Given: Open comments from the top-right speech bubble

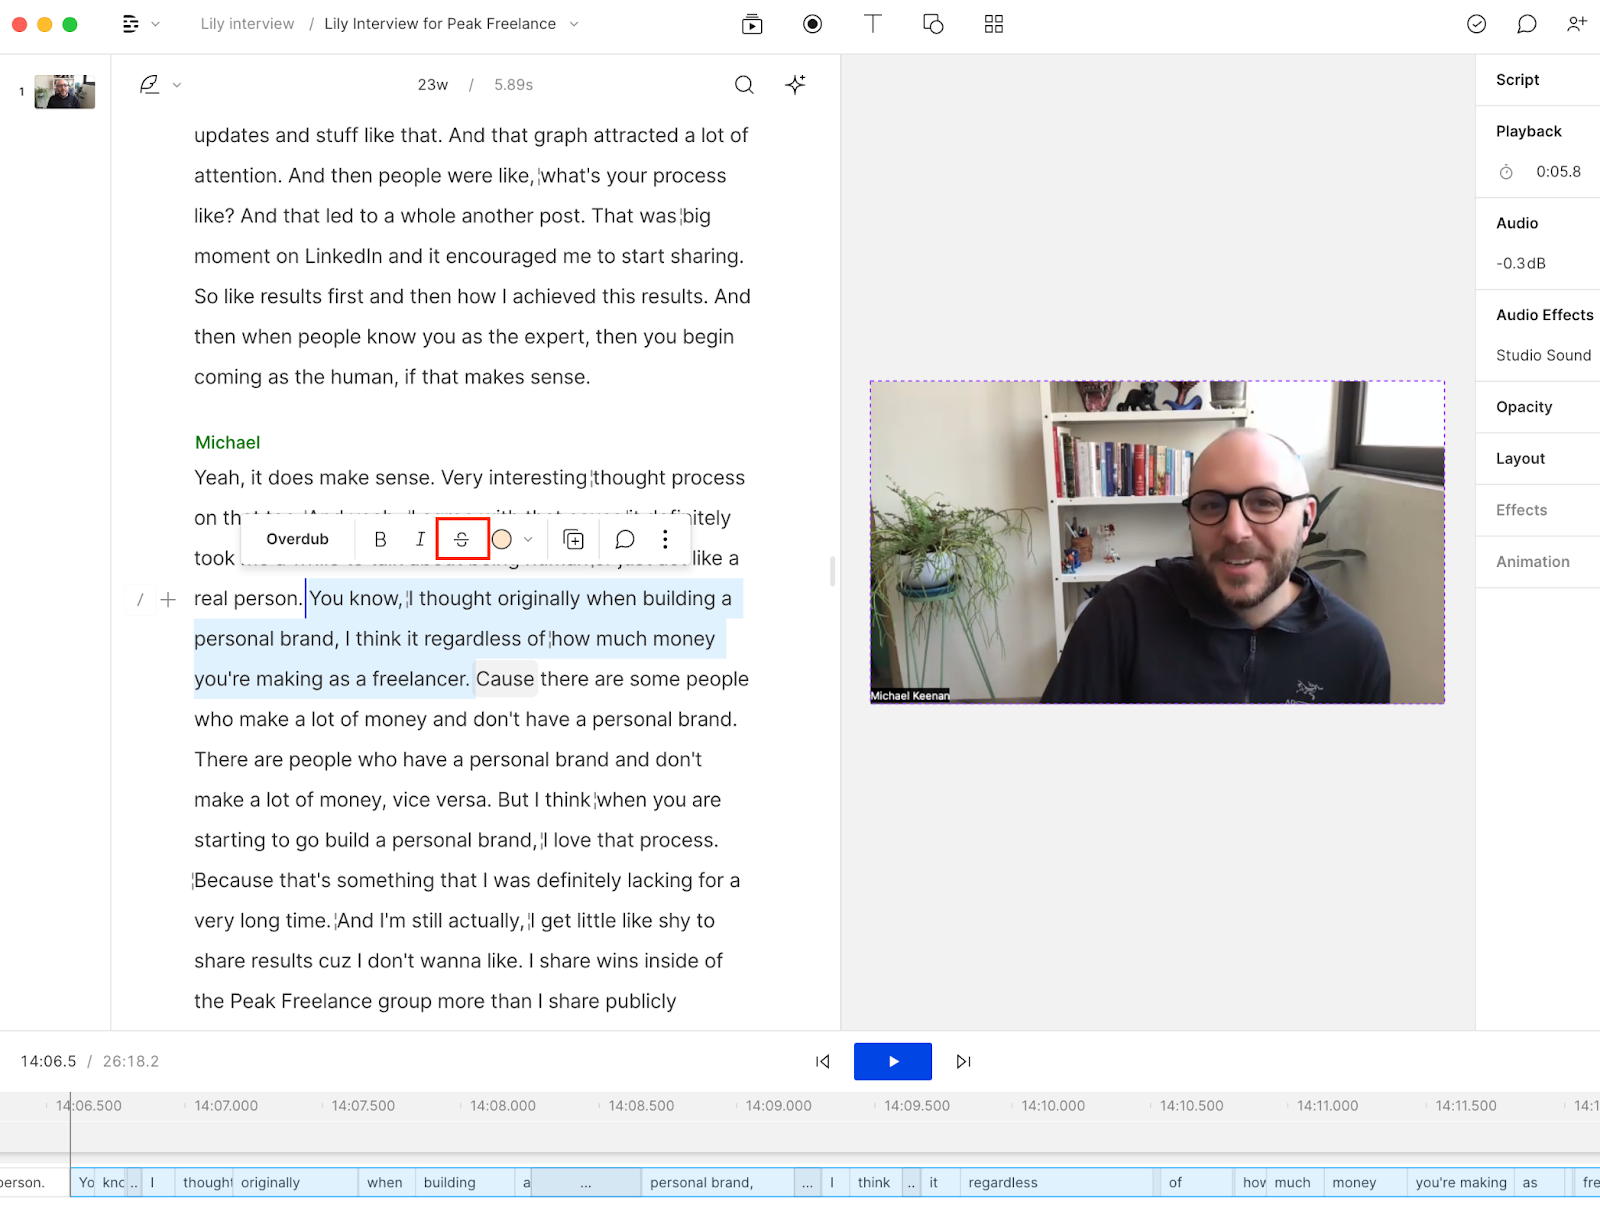Looking at the screenshot, I should 1527,23.
